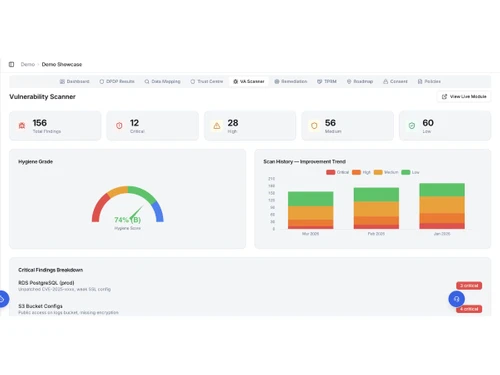
Task: Toggle the Critical legend swatch
Action: coord(331,172)
